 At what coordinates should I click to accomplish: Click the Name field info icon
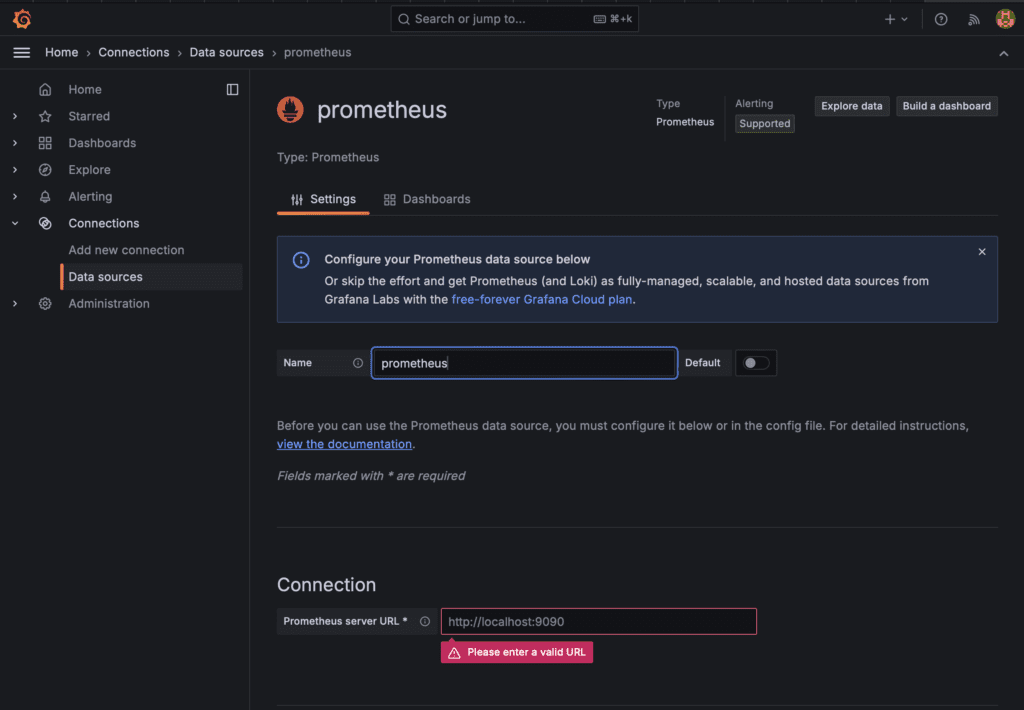coord(358,363)
